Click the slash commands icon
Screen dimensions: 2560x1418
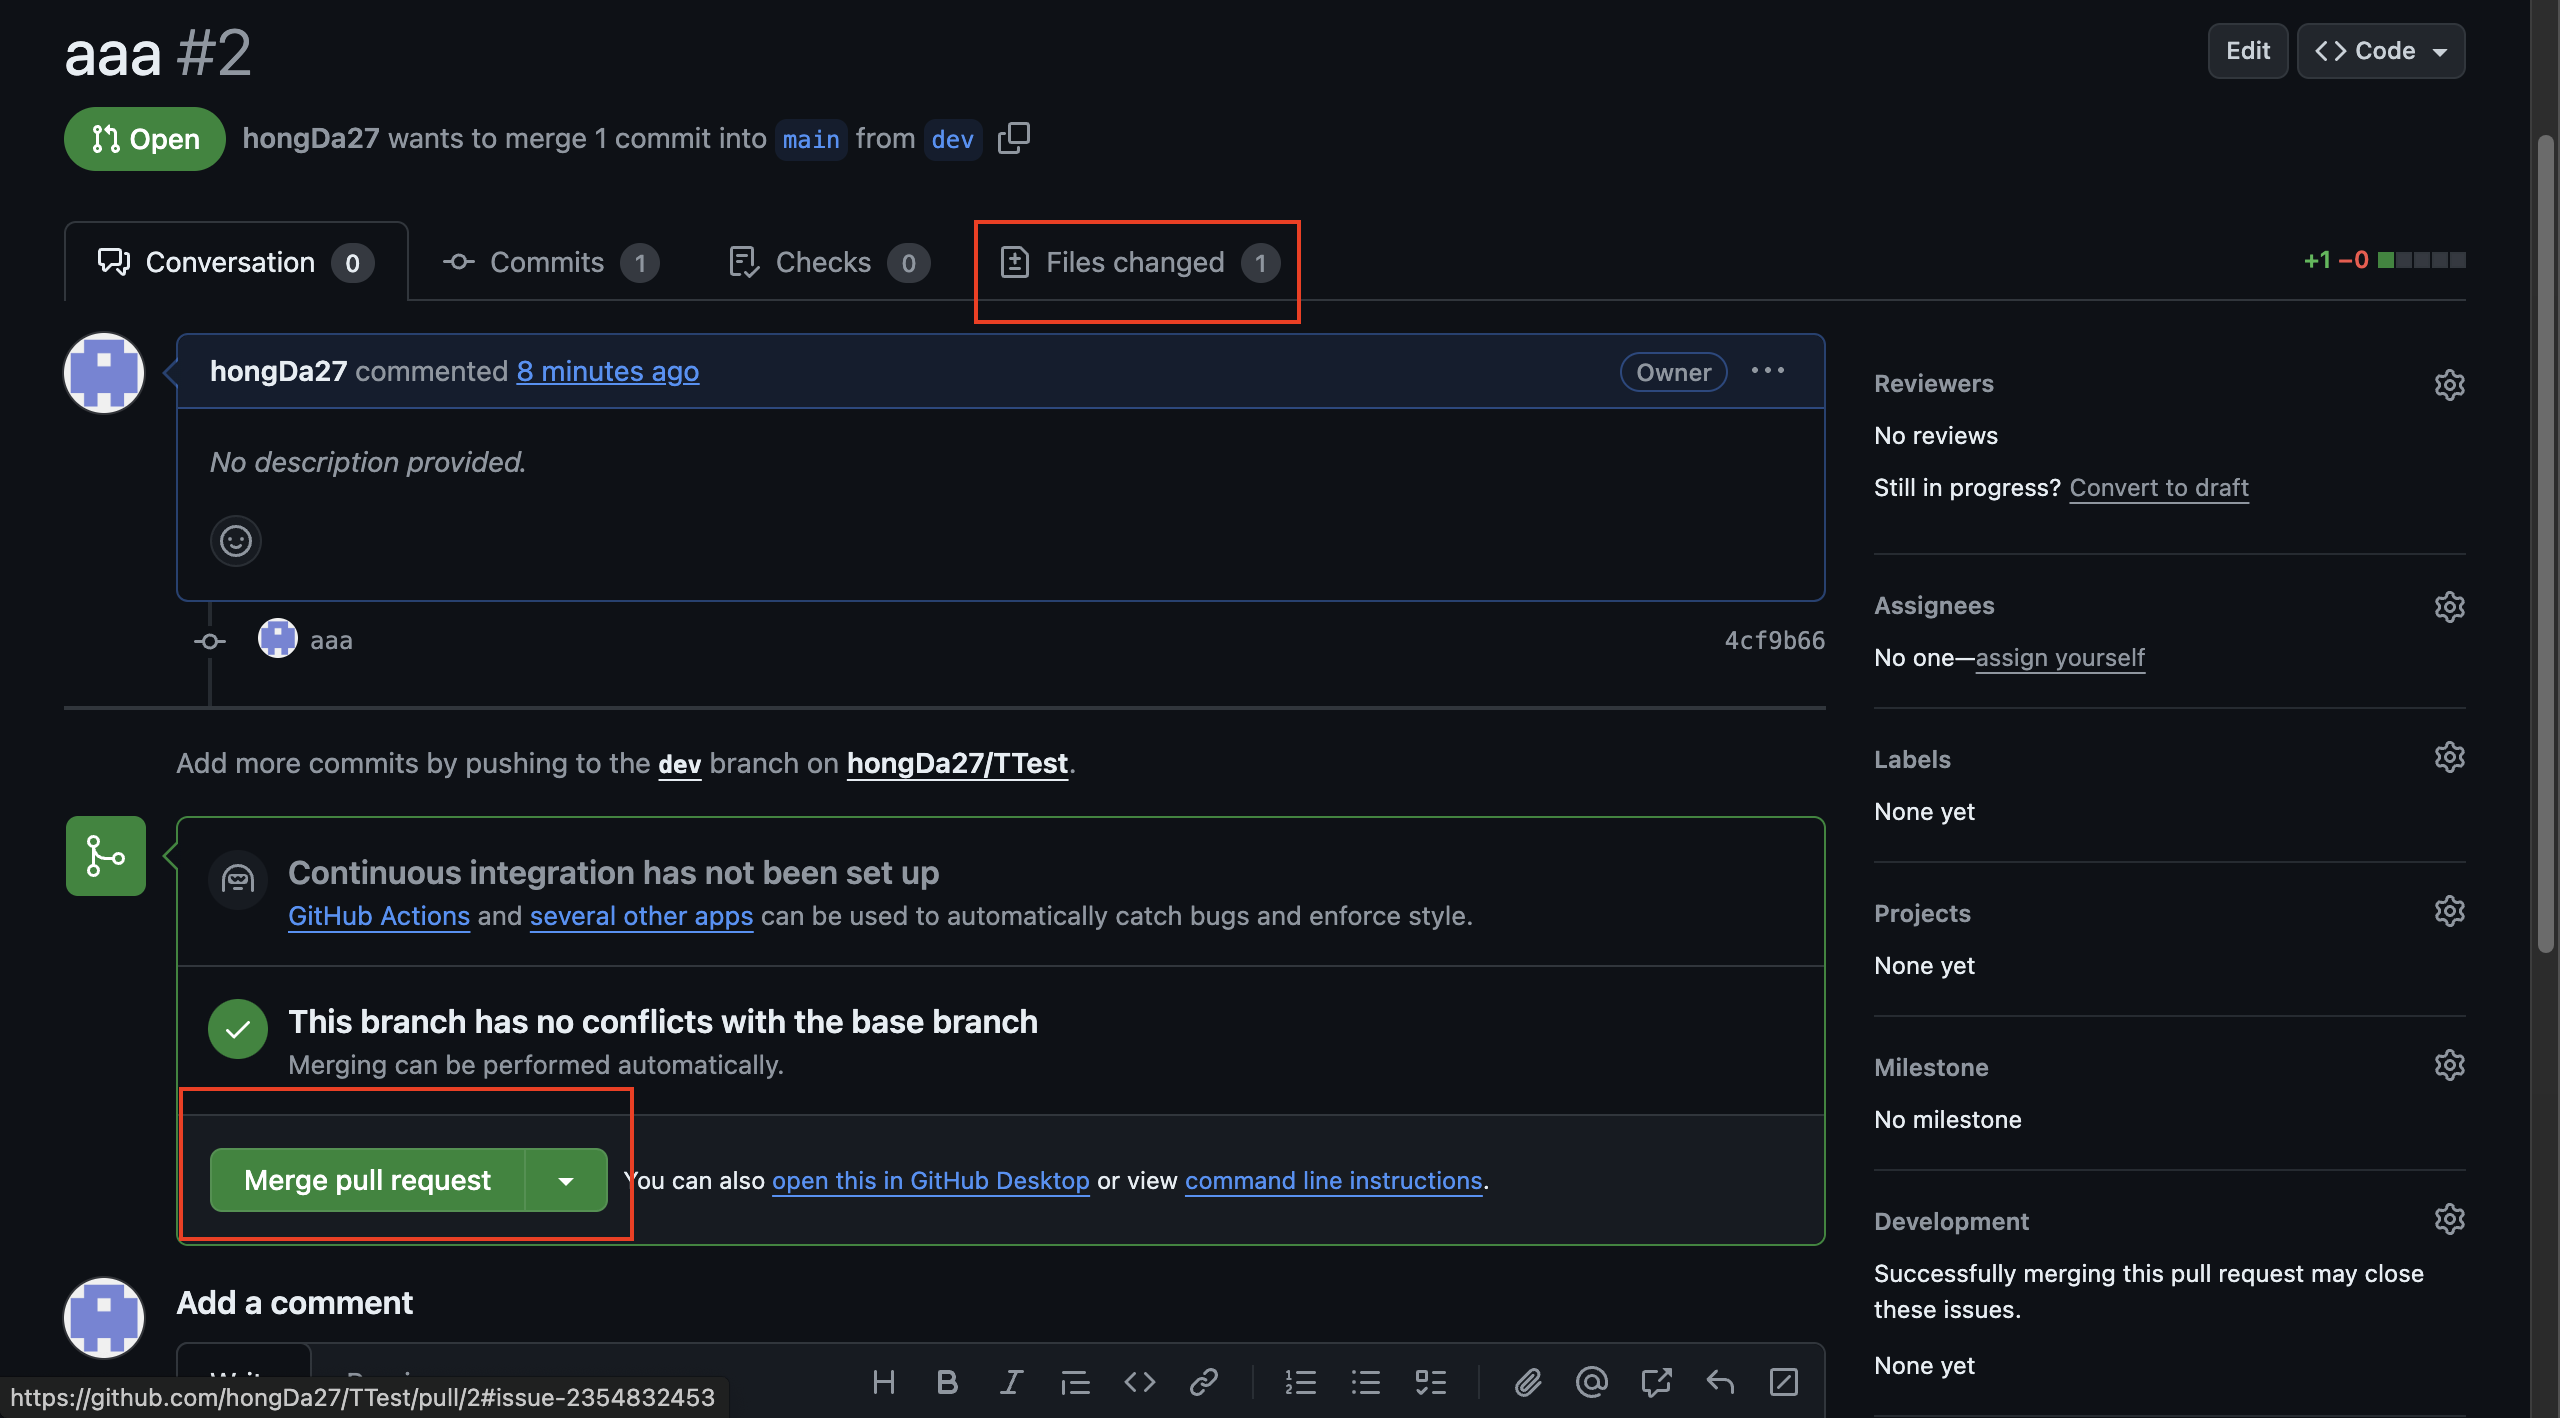click(1784, 1382)
